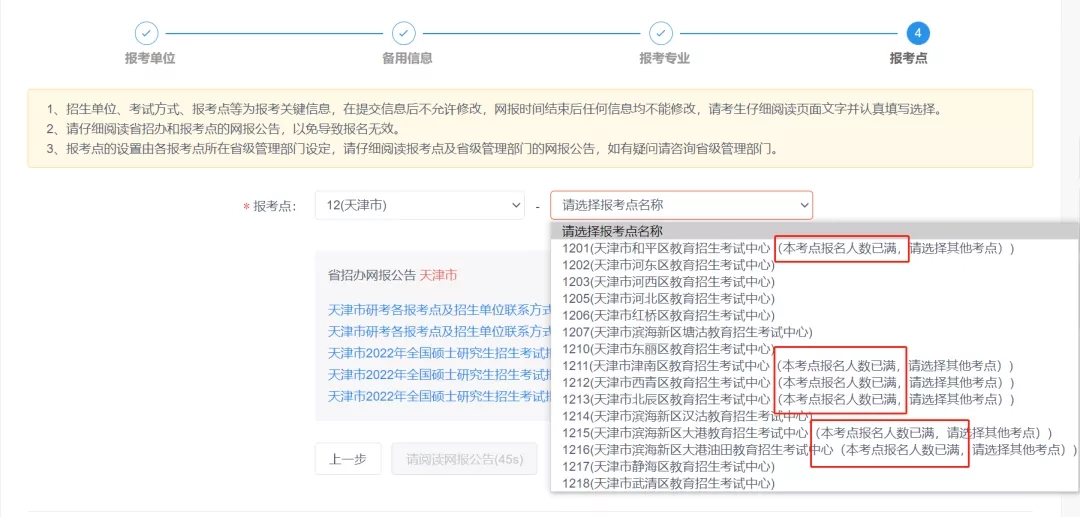Select option 1203 天津市河西区教育招生考试中心

(x=815, y=282)
